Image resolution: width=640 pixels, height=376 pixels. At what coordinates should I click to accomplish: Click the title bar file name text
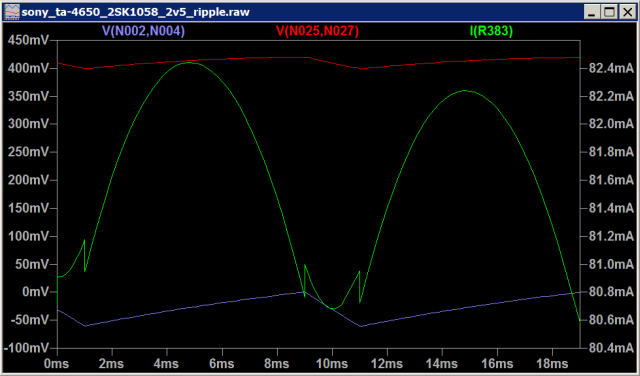click(x=135, y=12)
